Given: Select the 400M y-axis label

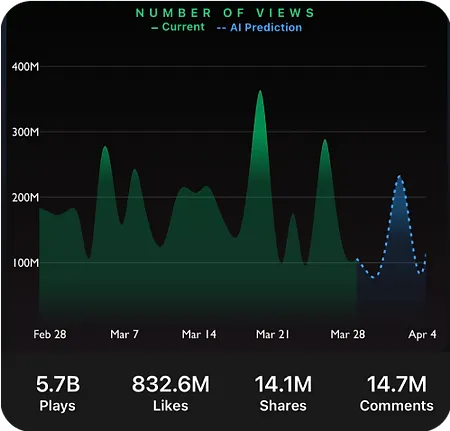Looking at the screenshot, I should coord(25,67).
